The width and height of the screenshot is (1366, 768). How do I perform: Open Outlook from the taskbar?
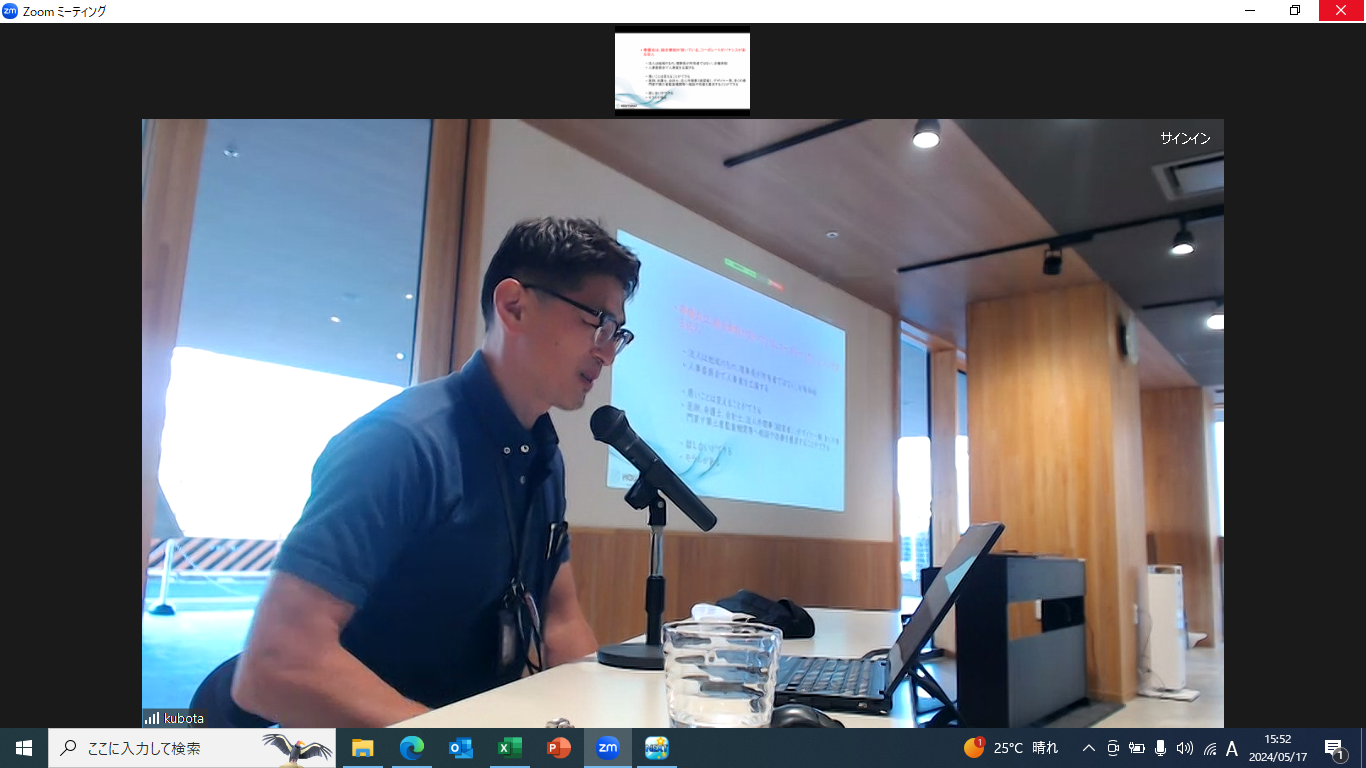coord(460,748)
